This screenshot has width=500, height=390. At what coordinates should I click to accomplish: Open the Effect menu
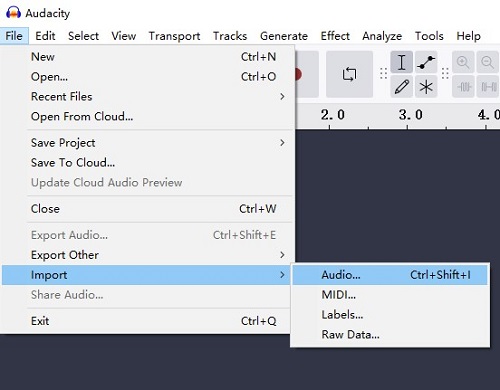tap(335, 36)
